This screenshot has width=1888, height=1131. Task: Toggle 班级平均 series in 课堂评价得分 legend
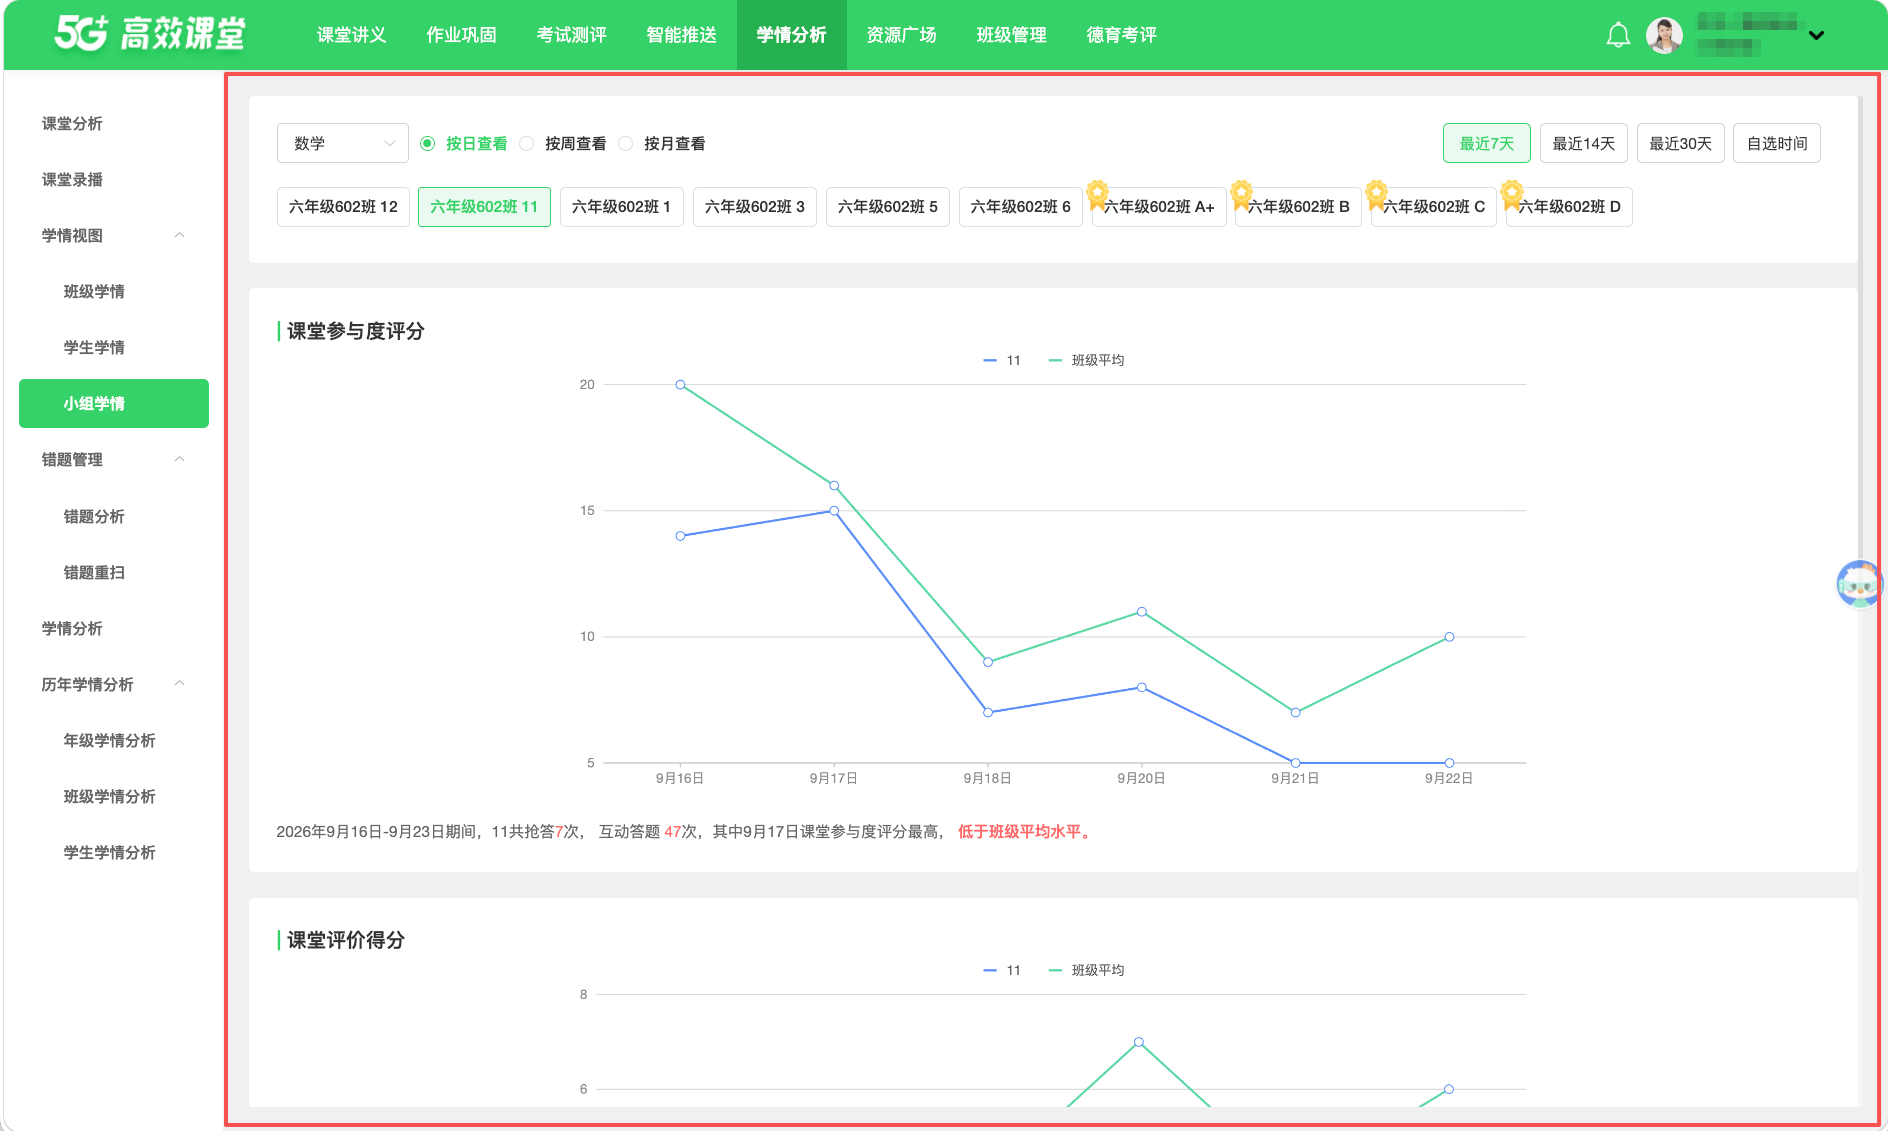[x=1086, y=970]
